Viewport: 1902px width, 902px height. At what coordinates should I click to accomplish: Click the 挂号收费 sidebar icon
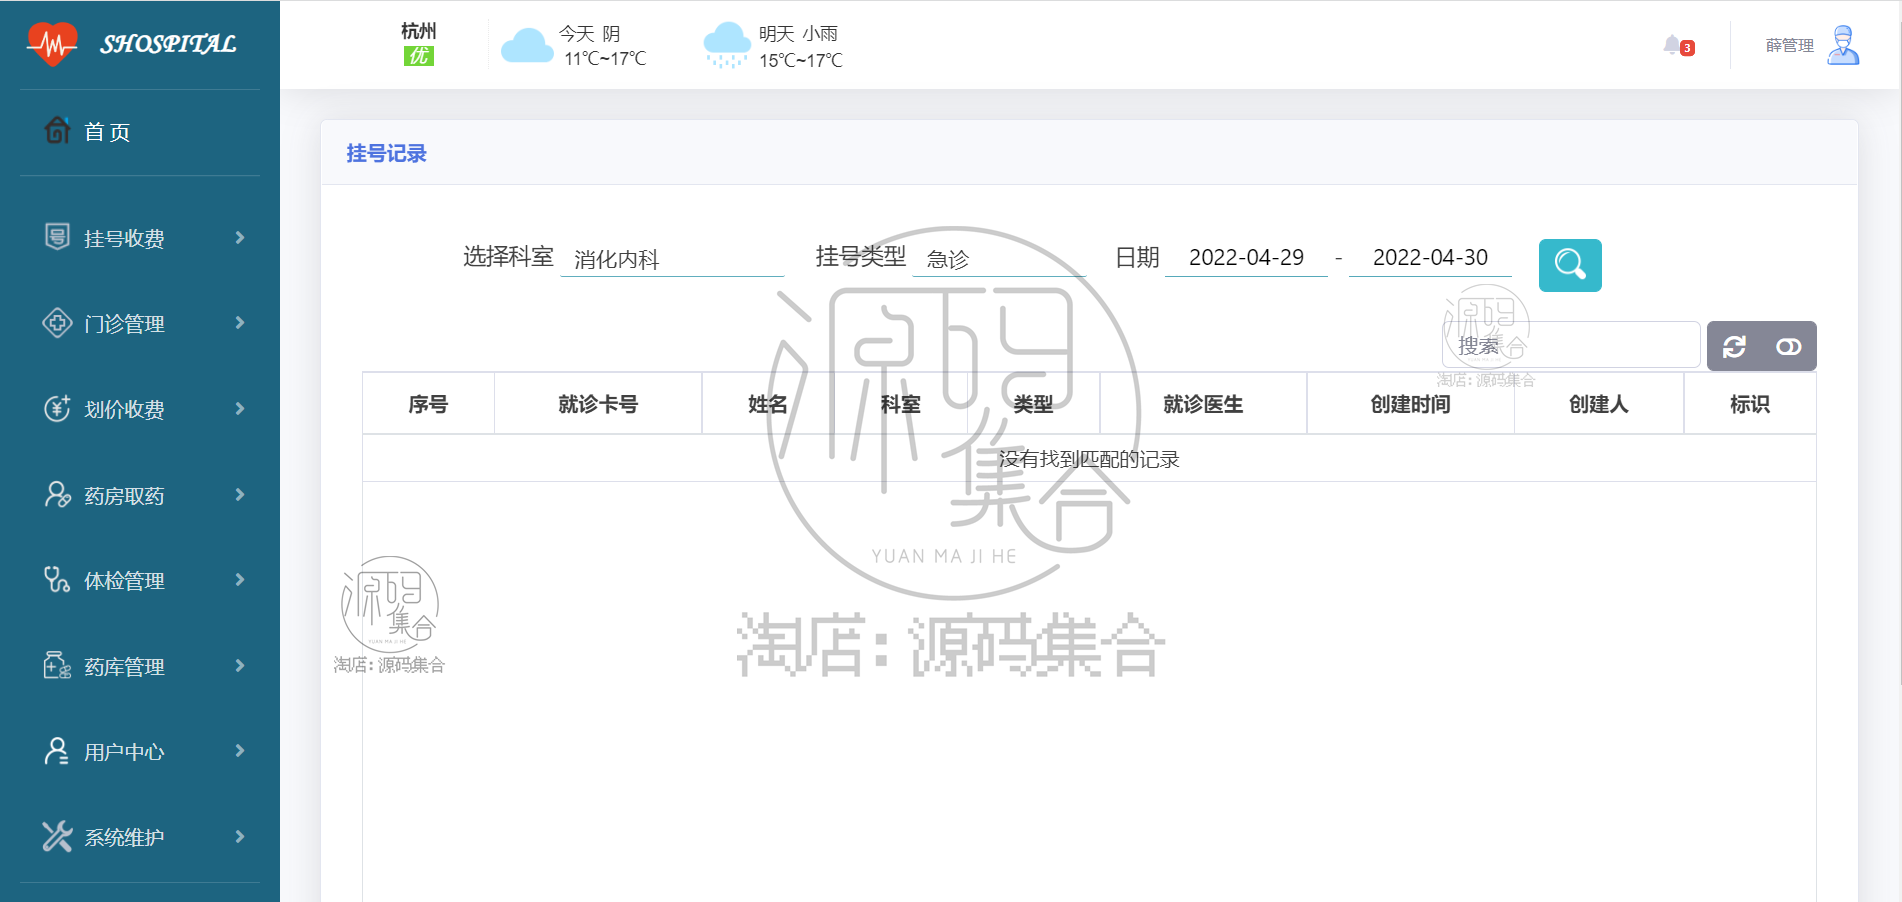(x=57, y=237)
